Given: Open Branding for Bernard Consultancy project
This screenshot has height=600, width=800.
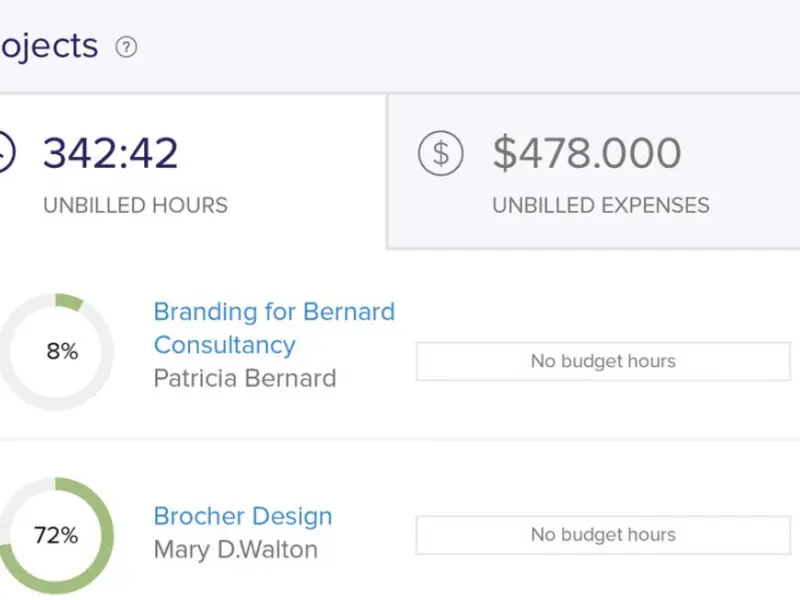Looking at the screenshot, I should tap(273, 328).
